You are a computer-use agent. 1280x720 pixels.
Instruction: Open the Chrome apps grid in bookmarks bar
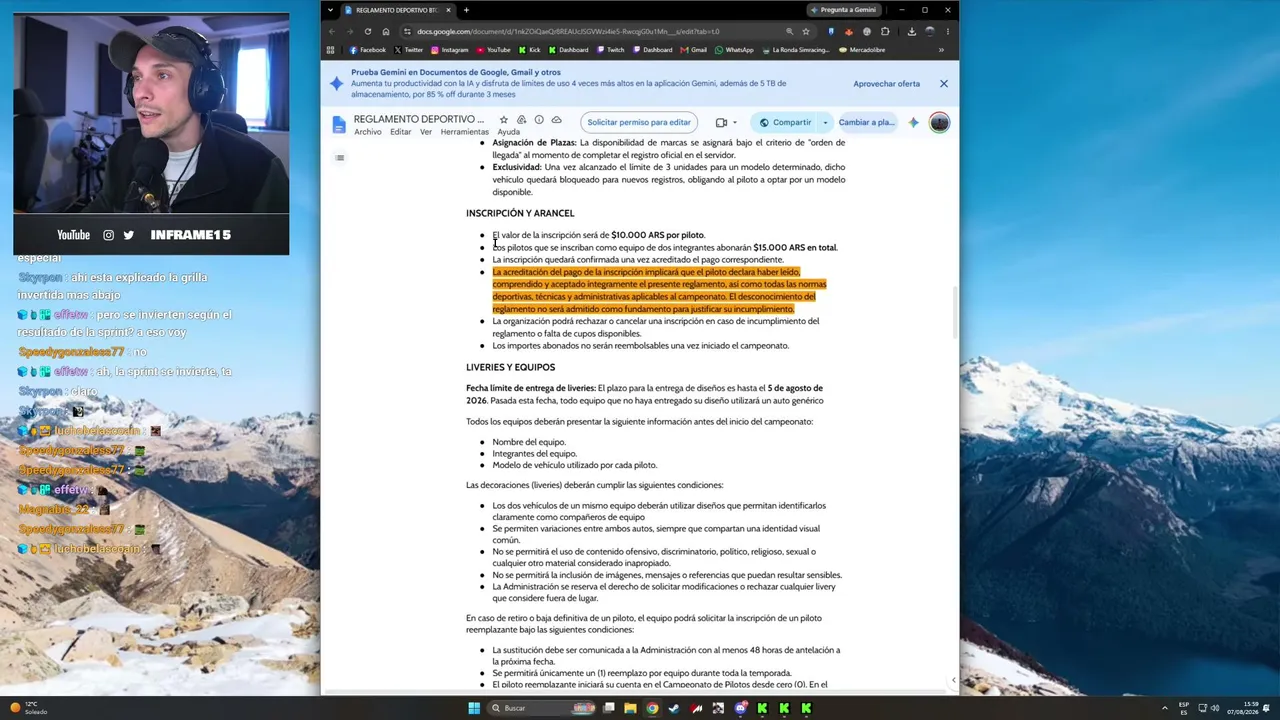point(331,50)
